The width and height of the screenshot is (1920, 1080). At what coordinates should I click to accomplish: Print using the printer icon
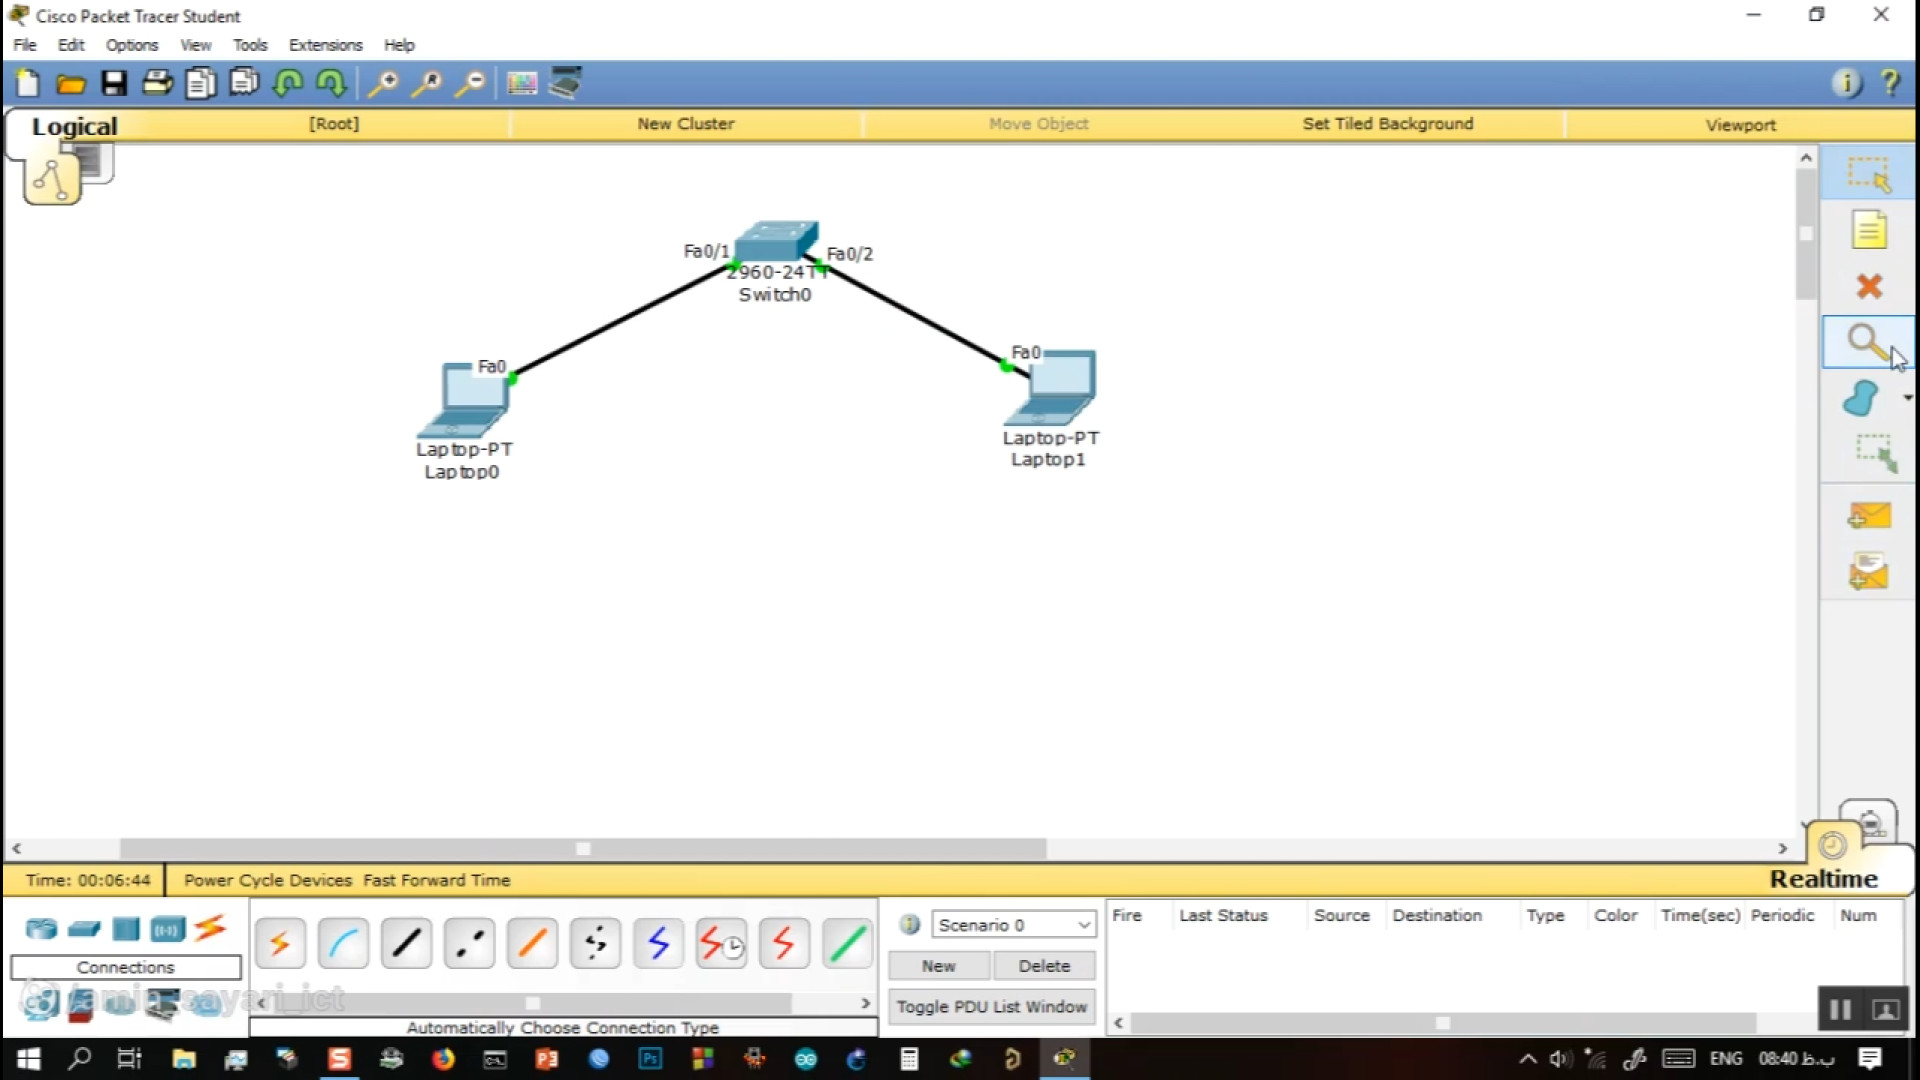click(x=157, y=83)
